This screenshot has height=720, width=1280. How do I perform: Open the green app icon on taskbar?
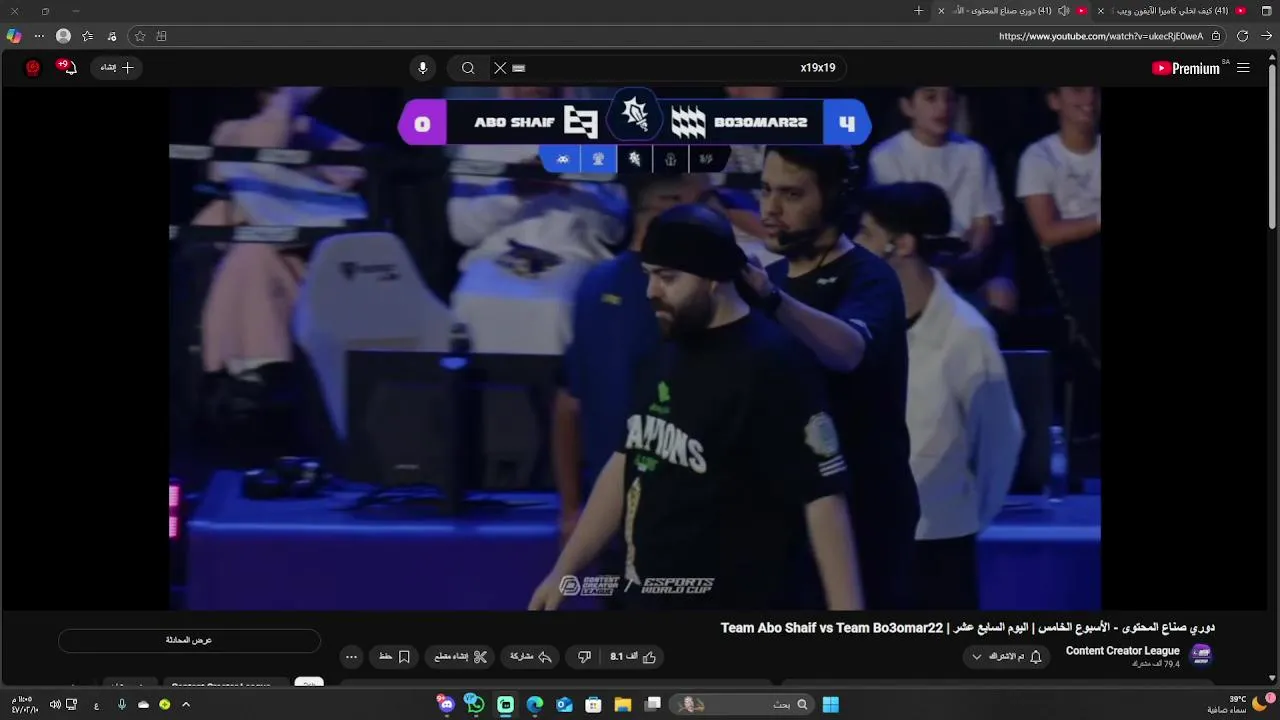[x=506, y=705]
